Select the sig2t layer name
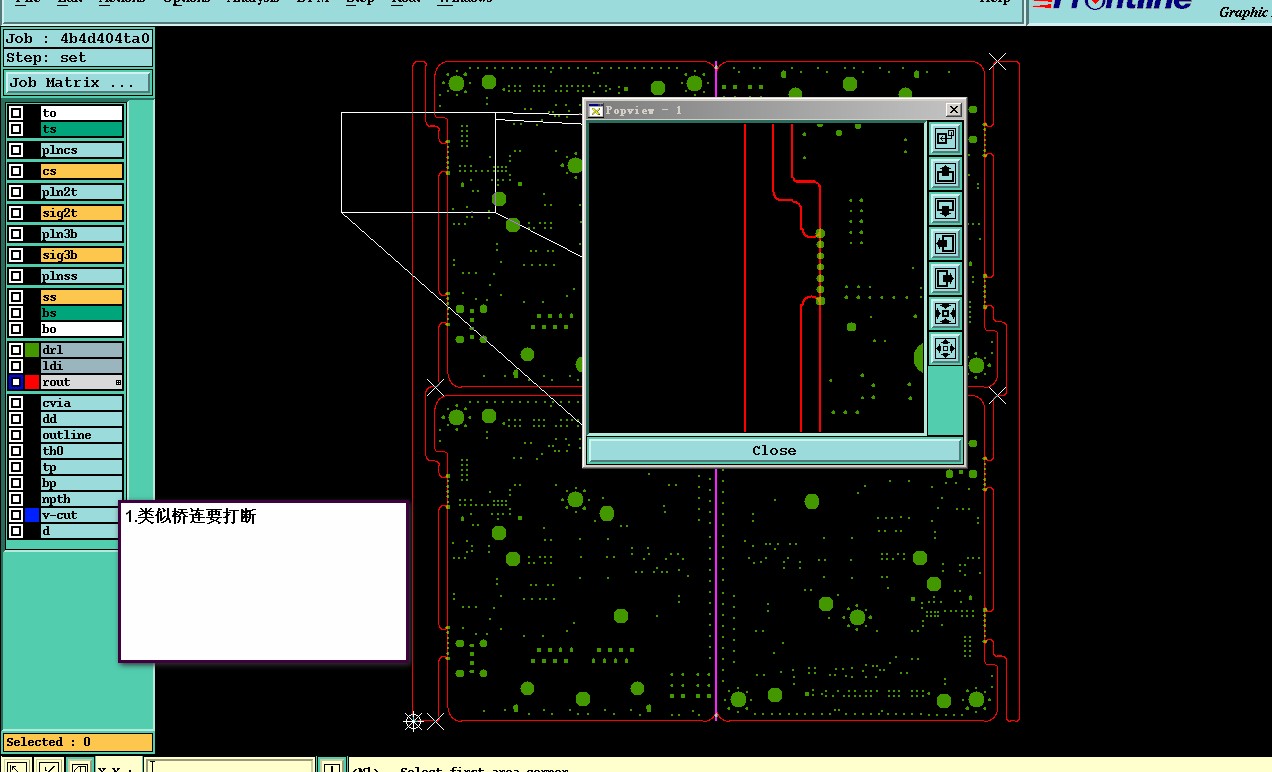Viewport: 1272px width, 772px height. coord(82,213)
